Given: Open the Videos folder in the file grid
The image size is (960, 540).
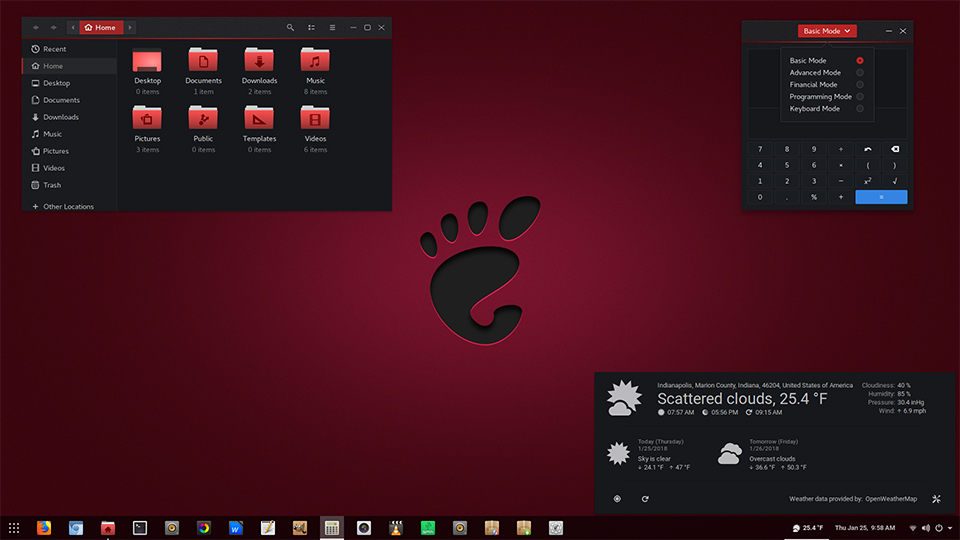Looking at the screenshot, I should (315, 118).
